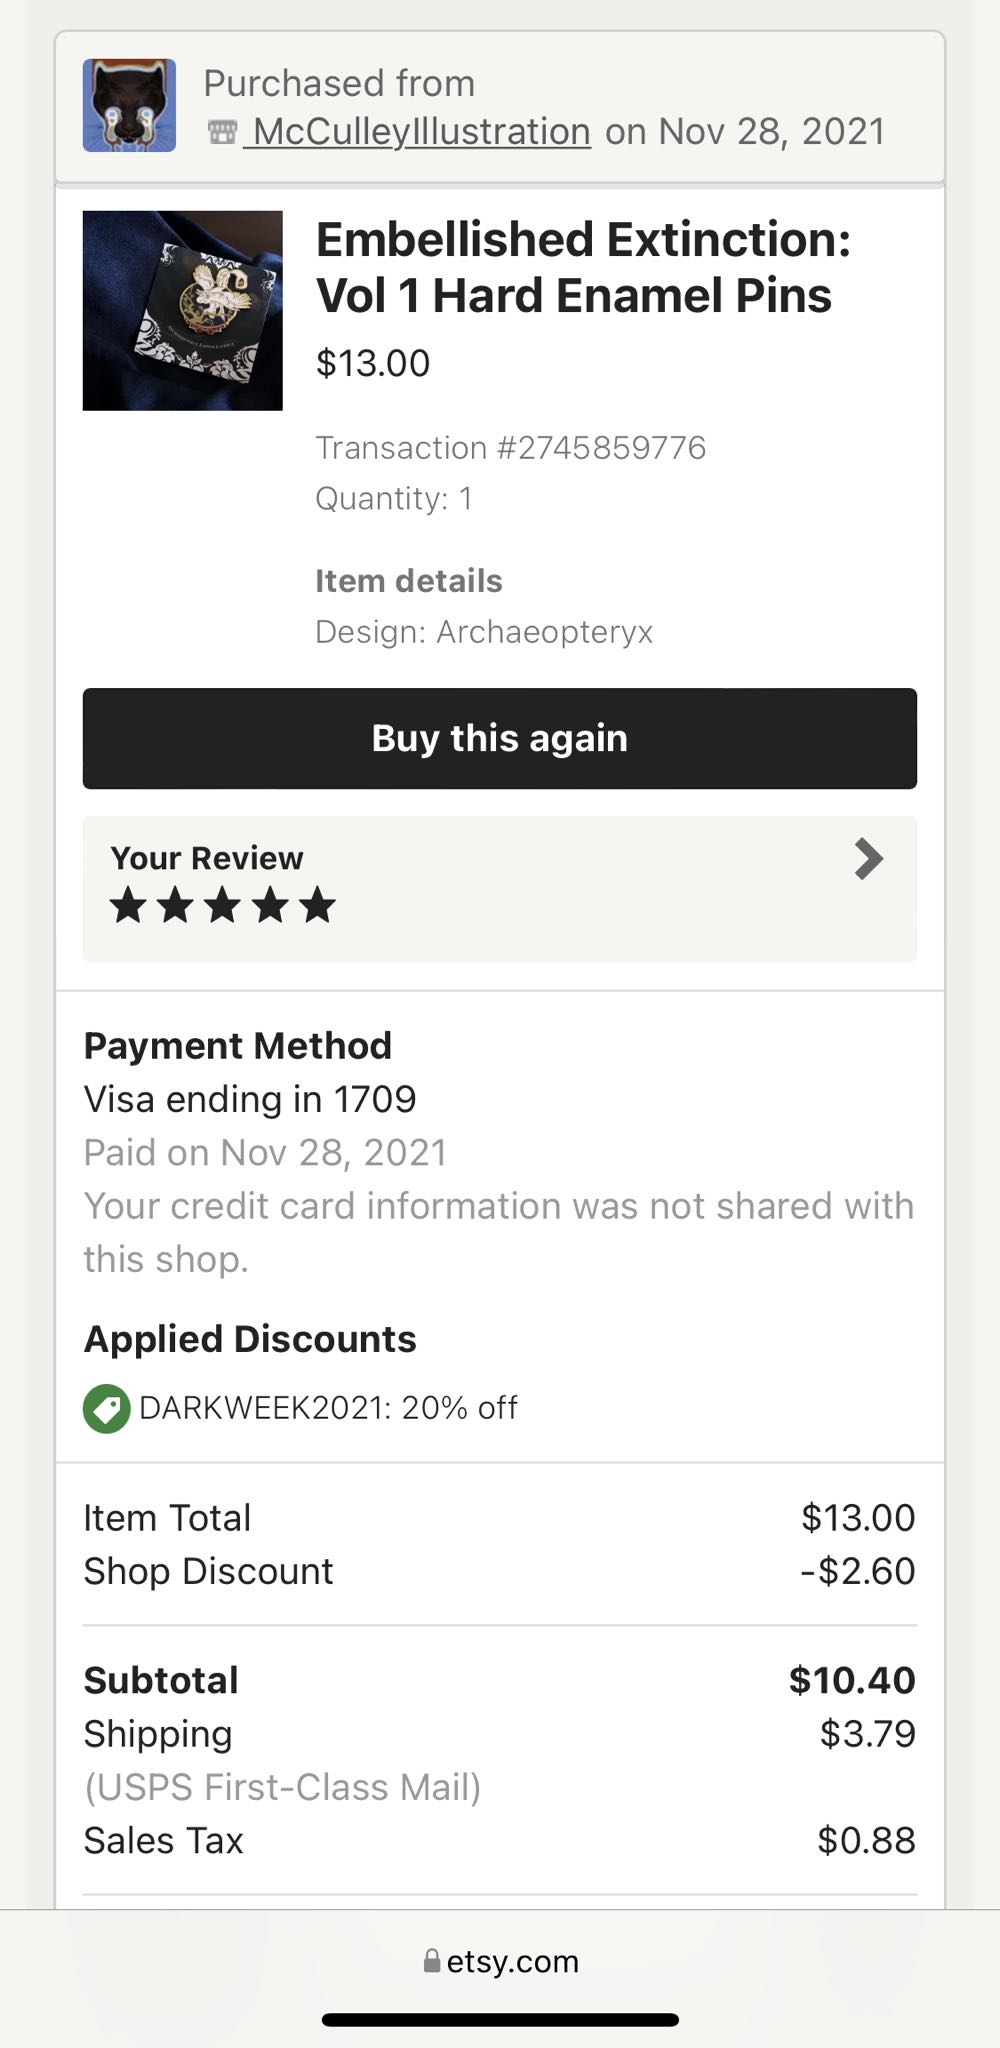Click the Your Review heading
The width and height of the screenshot is (1000, 2048).
coord(207,858)
